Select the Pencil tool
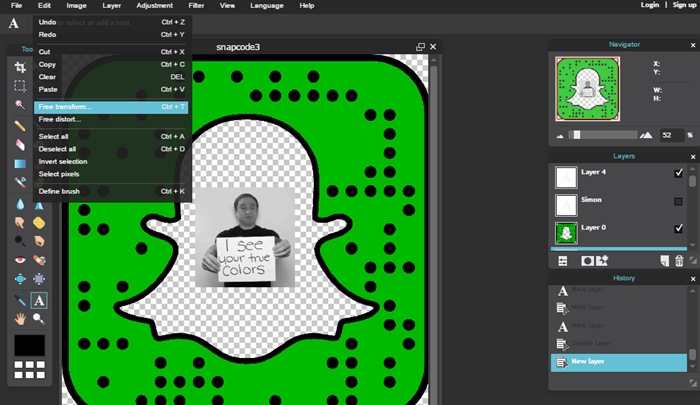This screenshot has height=405, width=700. 20,126
